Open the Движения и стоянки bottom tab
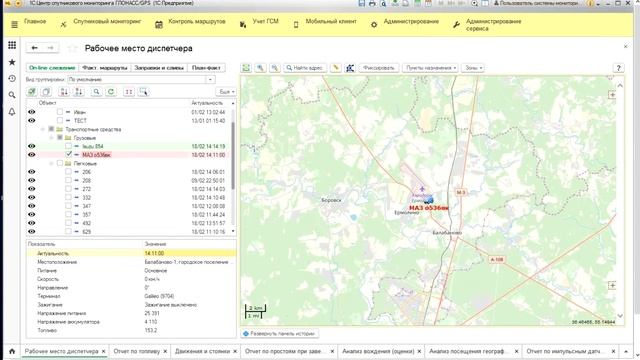 click(x=202, y=351)
